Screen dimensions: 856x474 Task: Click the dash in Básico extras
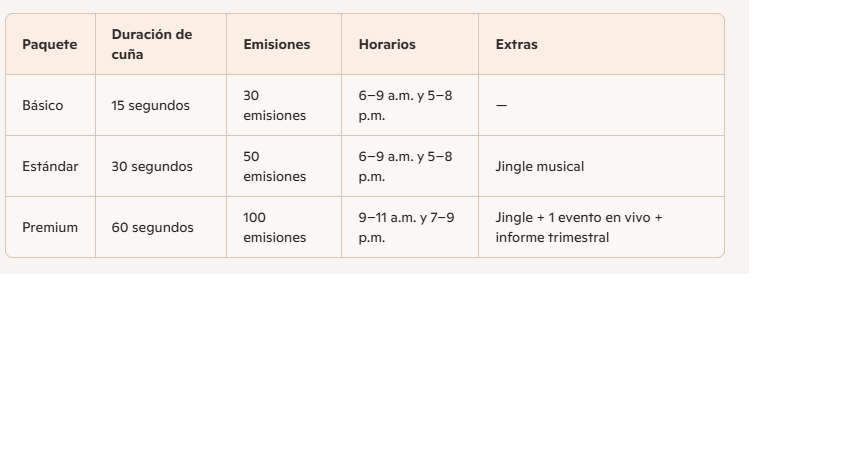501,106
